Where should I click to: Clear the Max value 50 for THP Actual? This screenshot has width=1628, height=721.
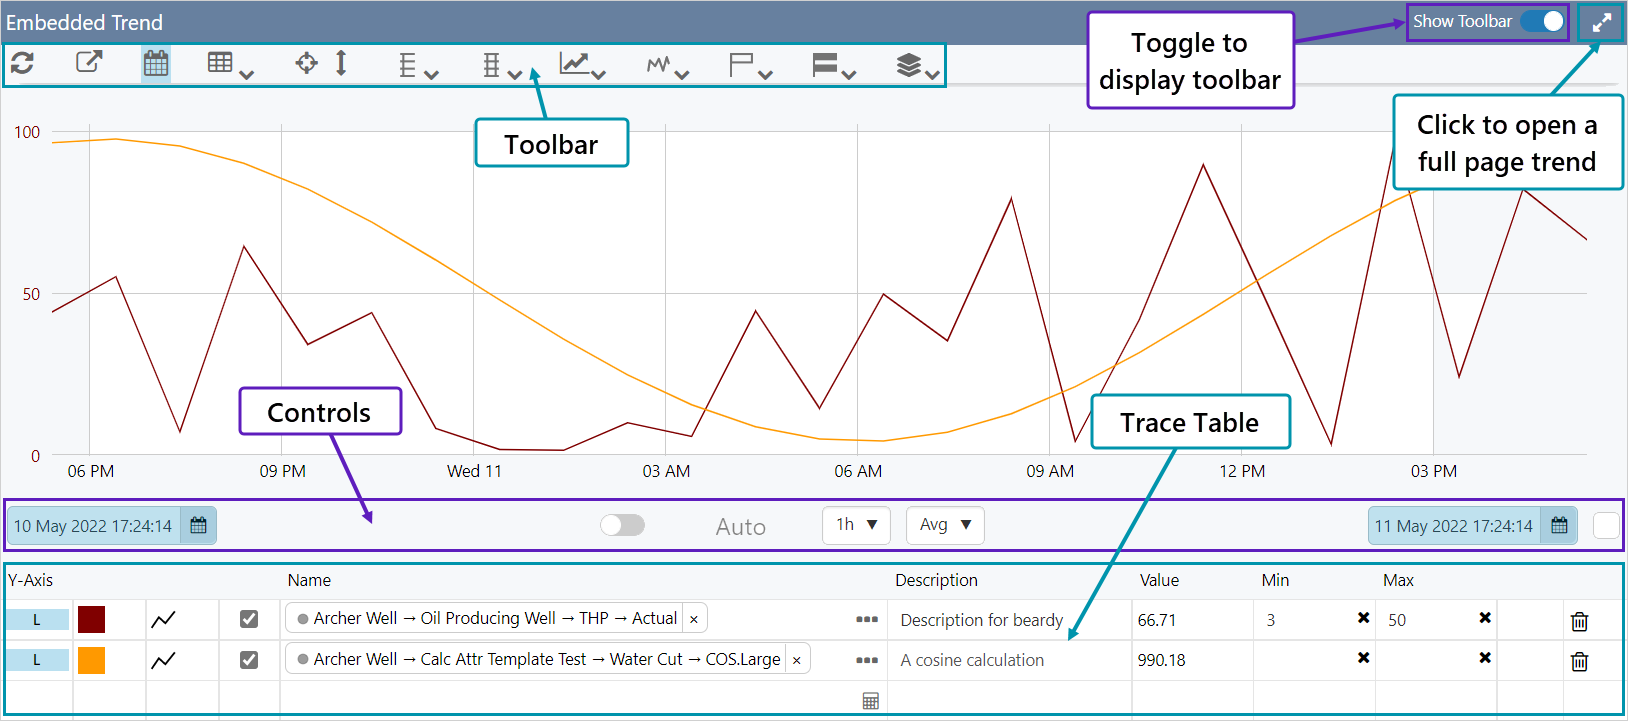click(x=1485, y=618)
